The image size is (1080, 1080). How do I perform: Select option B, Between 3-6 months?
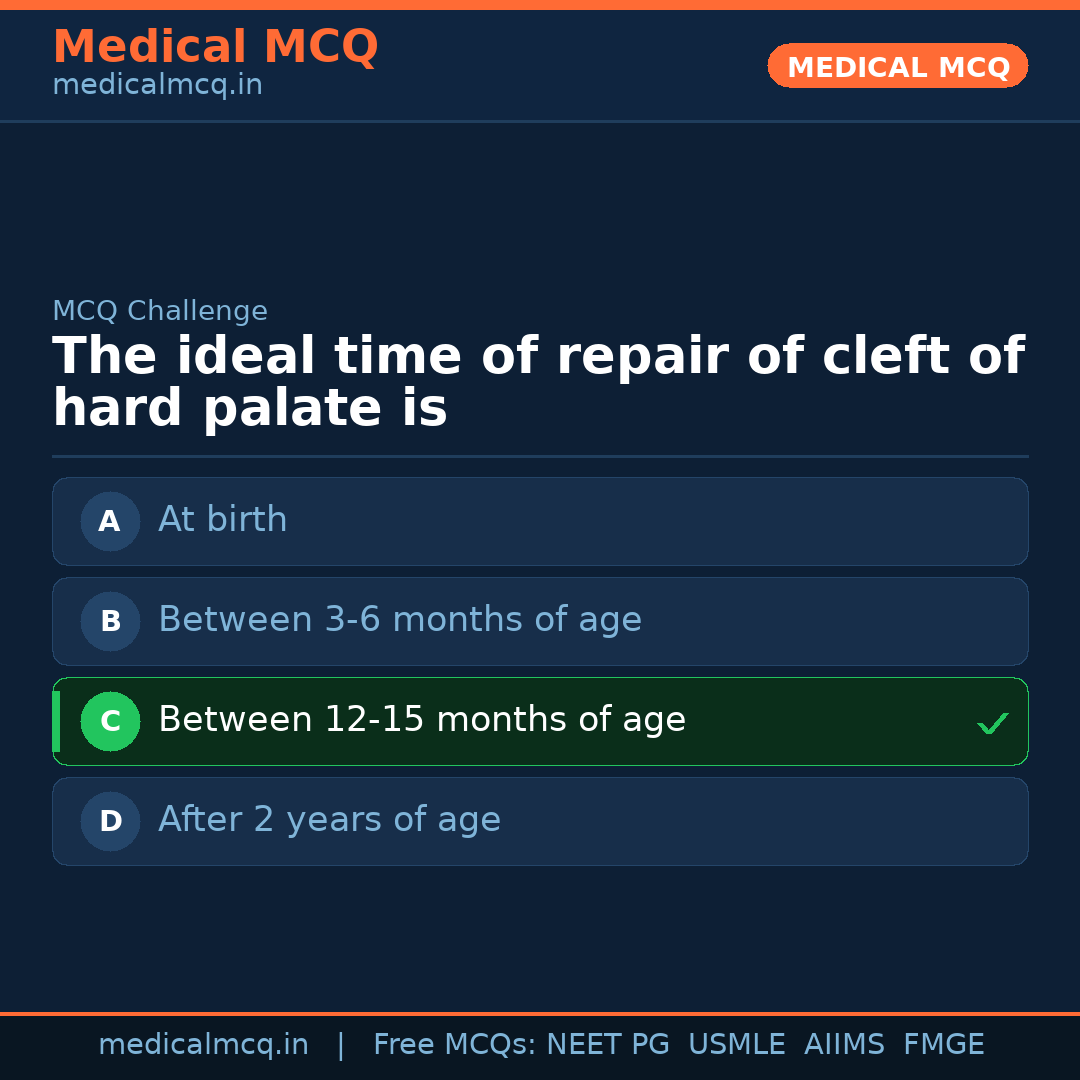click(x=540, y=621)
